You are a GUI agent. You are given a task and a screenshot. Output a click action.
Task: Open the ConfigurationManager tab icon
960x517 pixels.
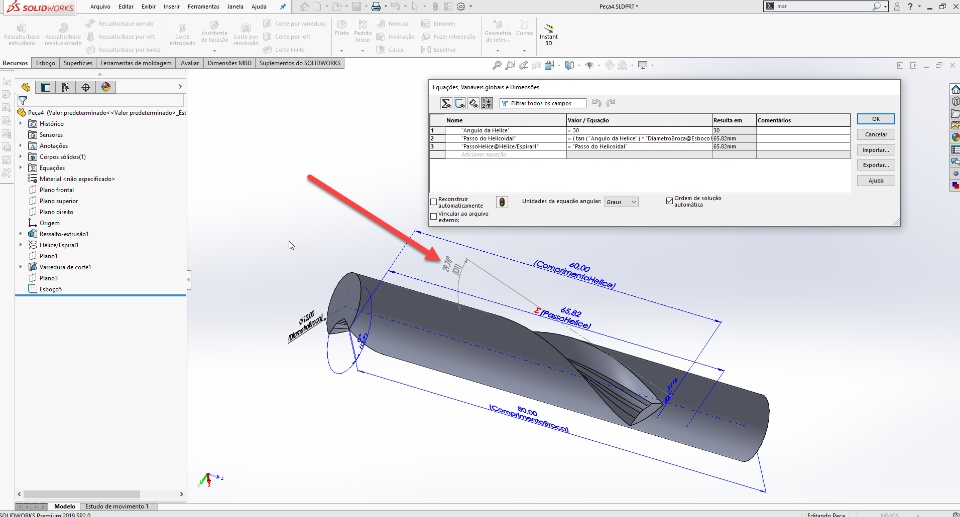click(65, 87)
